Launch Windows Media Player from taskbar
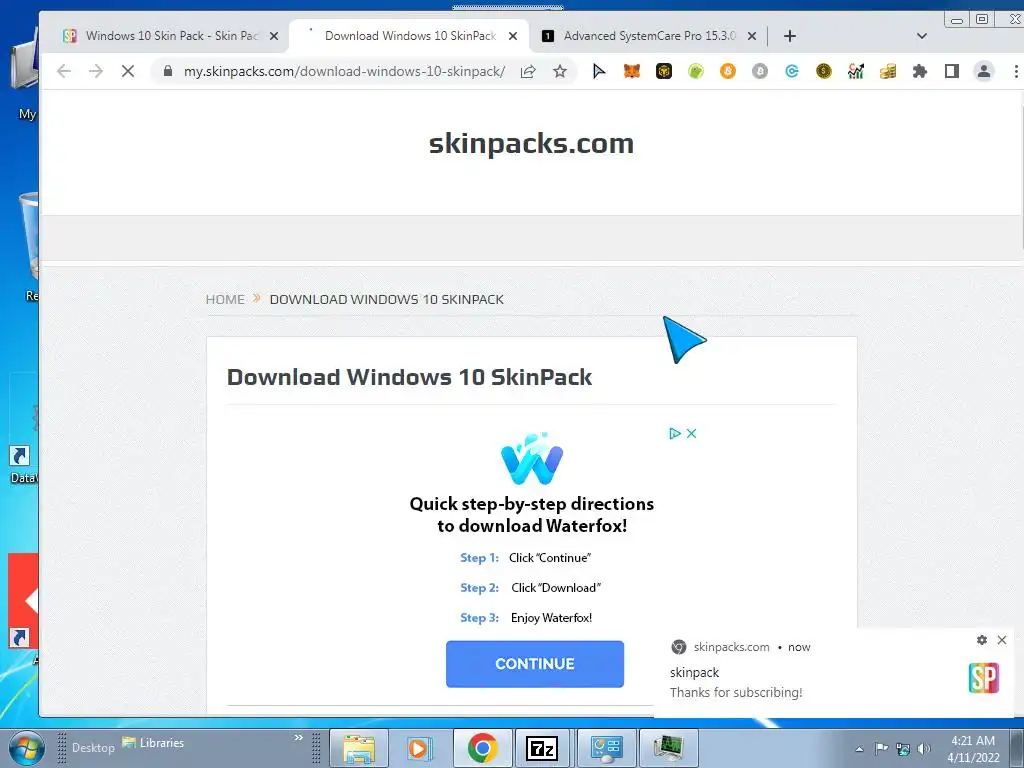The width and height of the screenshot is (1024, 768). click(419, 748)
